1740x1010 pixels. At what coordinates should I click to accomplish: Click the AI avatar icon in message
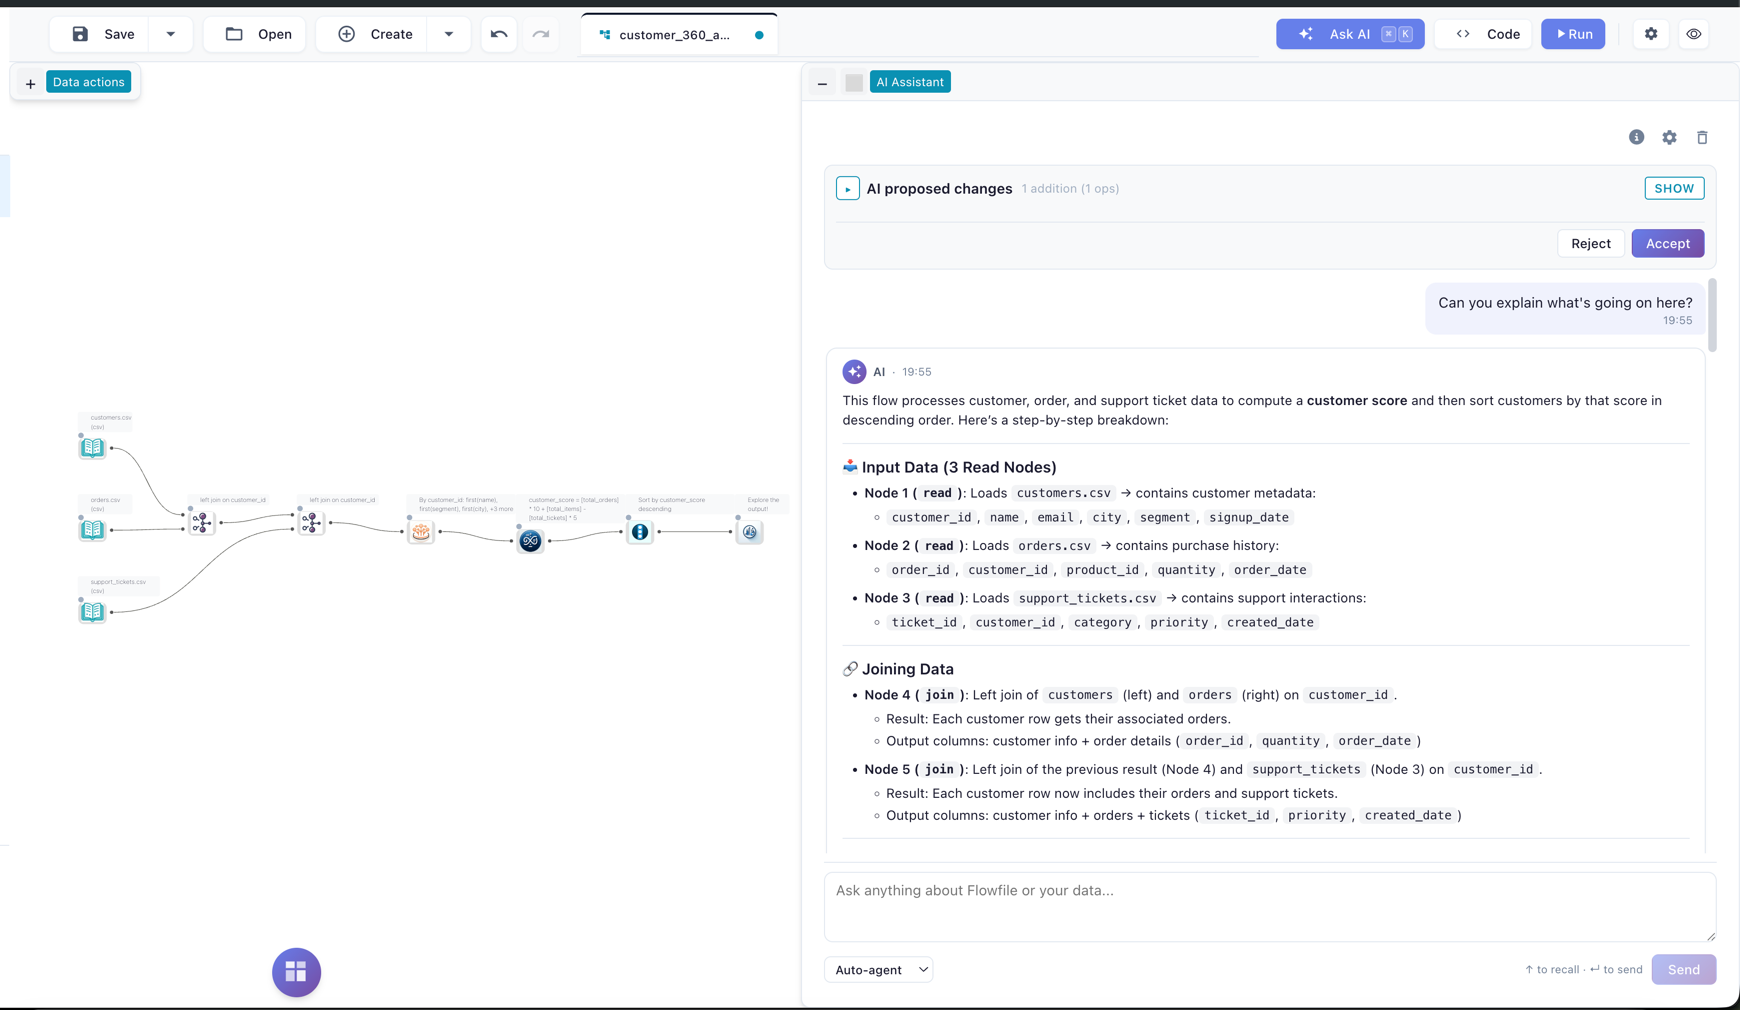(x=854, y=371)
